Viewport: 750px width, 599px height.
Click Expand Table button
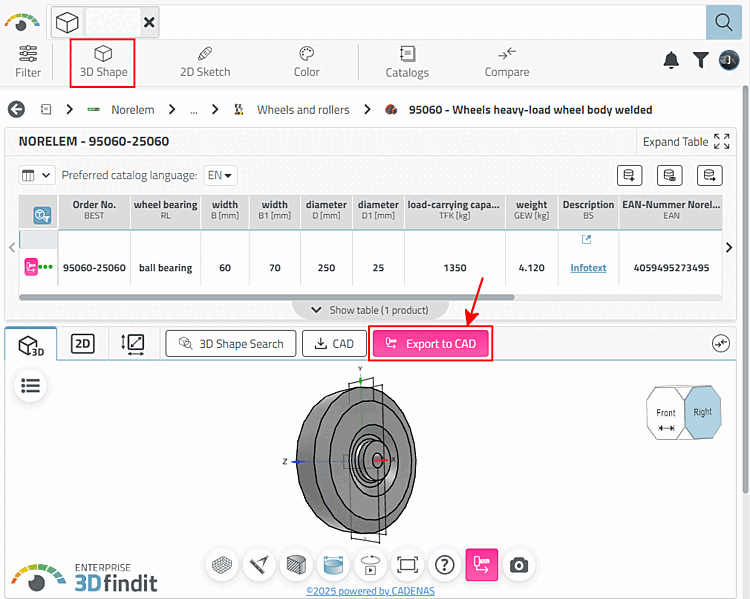(x=686, y=142)
